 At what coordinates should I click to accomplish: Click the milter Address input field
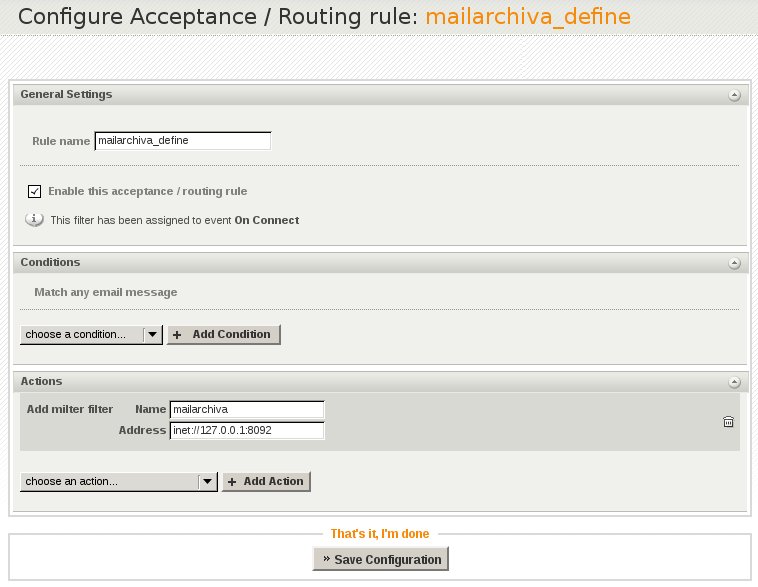pos(247,430)
